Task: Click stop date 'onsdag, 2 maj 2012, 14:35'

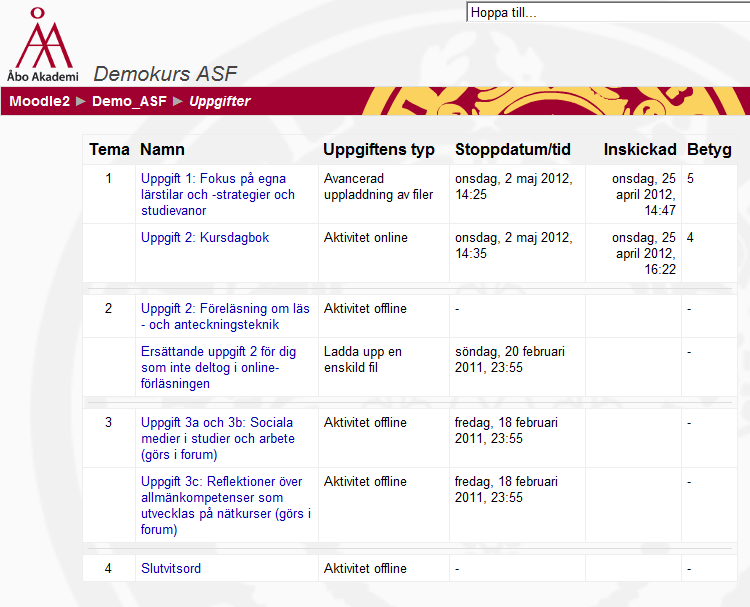Action: click(514, 245)
